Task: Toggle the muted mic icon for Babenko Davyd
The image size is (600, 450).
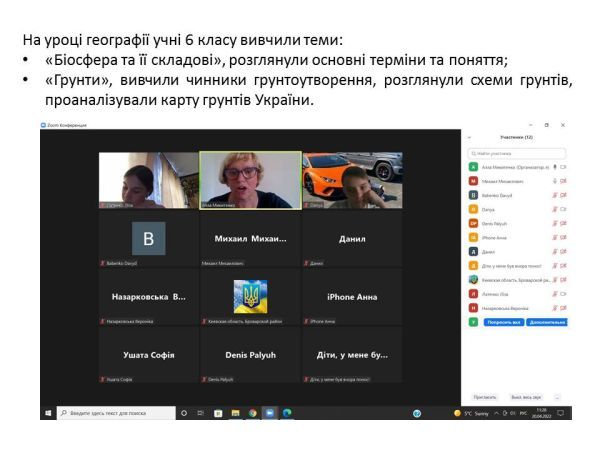Action: click(x=555, y=195)
